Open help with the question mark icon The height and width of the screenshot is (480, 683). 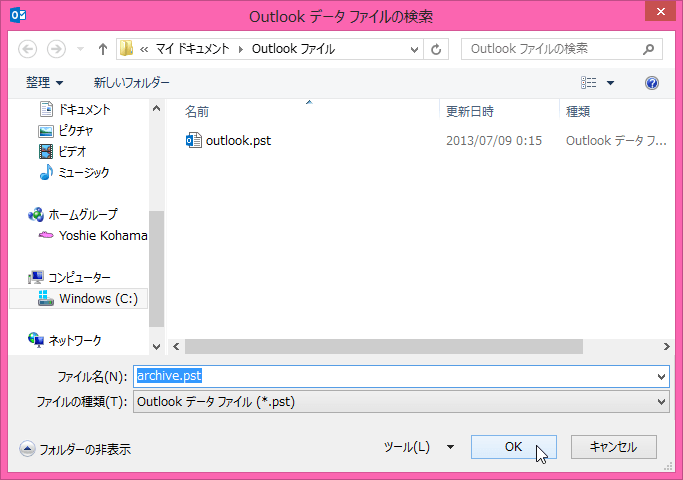652,83
